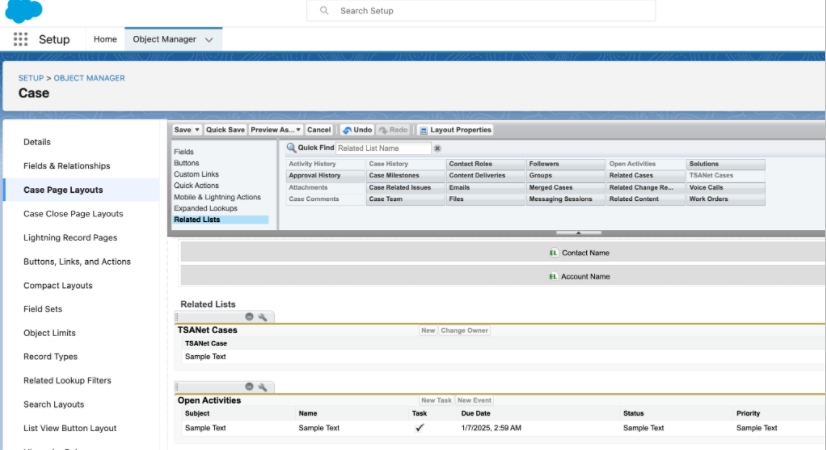This screenshot has height=450, width=826.
Task: Remove the TSANet Cases related list
Action: [249, 317]
